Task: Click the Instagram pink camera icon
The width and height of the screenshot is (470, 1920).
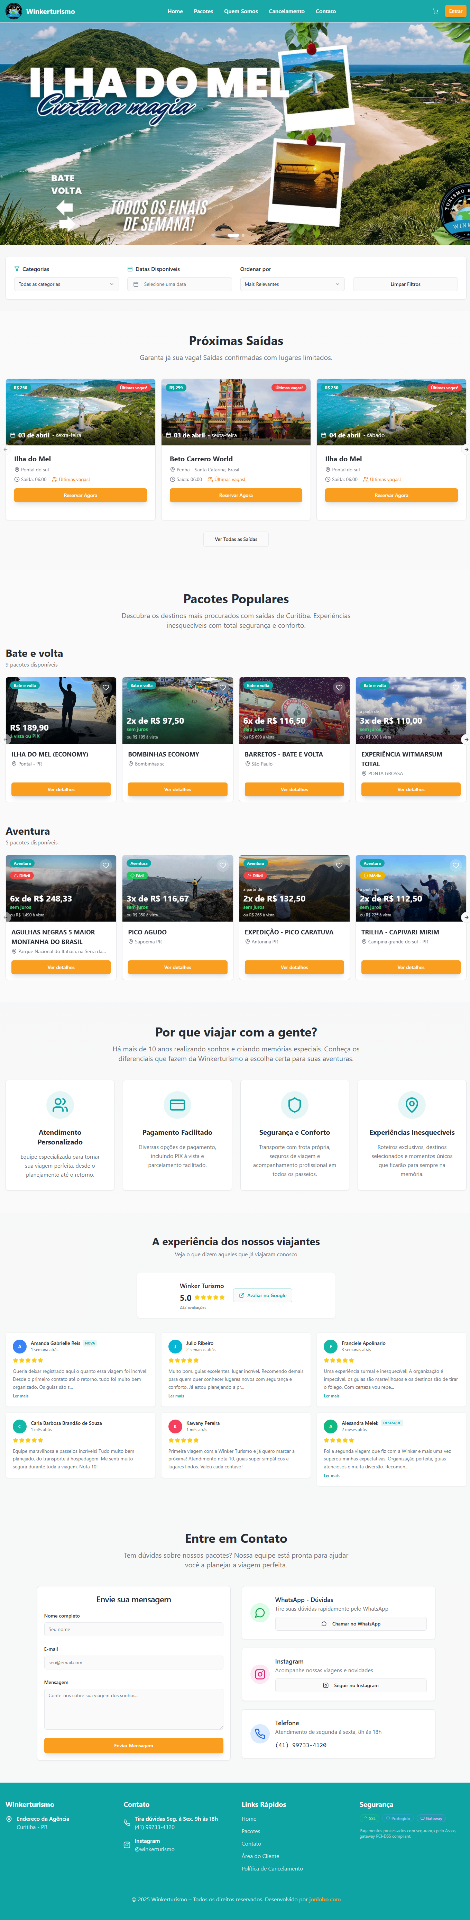Action: [260, 1673]
